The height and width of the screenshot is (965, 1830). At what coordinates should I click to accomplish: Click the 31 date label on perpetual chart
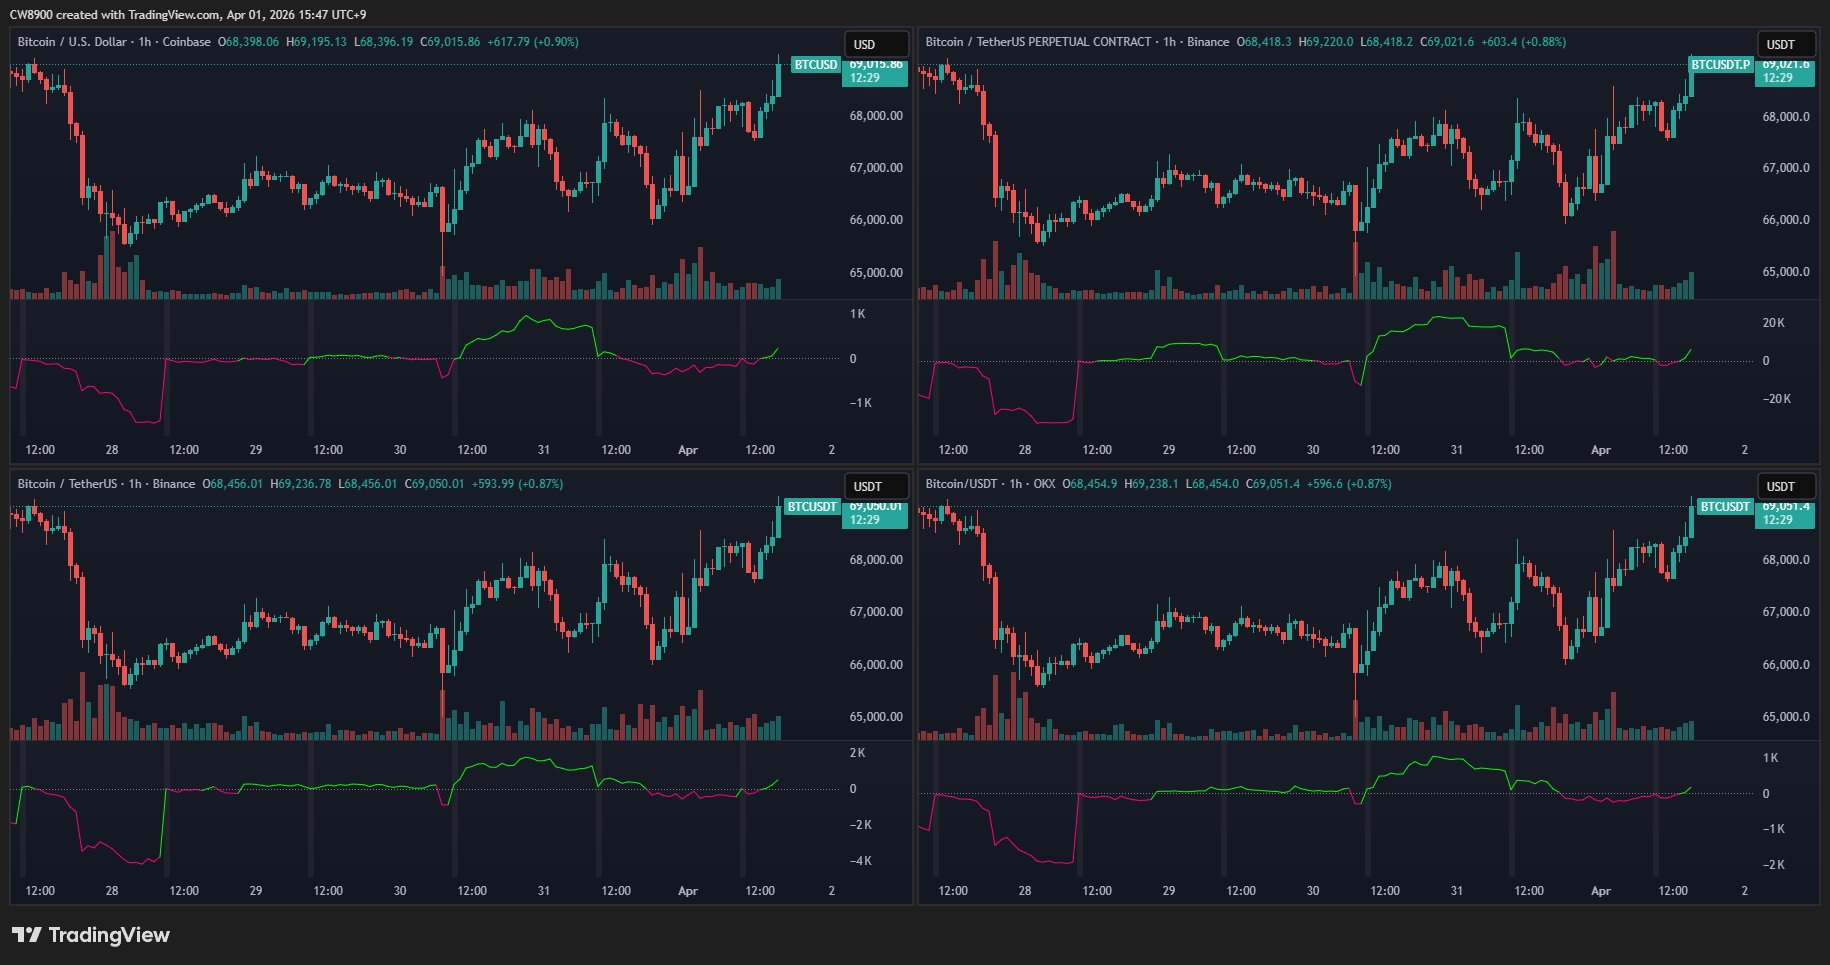coord(1457,450)
